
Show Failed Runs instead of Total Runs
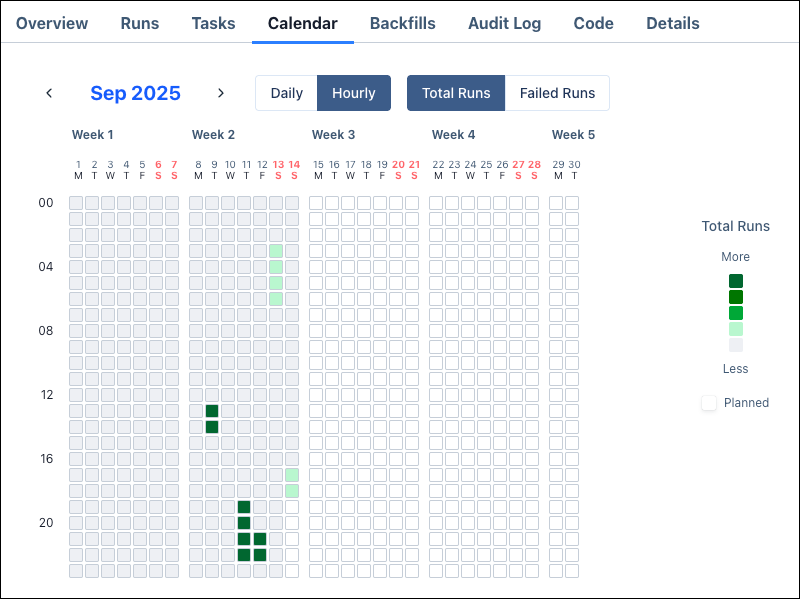point(557,93)
